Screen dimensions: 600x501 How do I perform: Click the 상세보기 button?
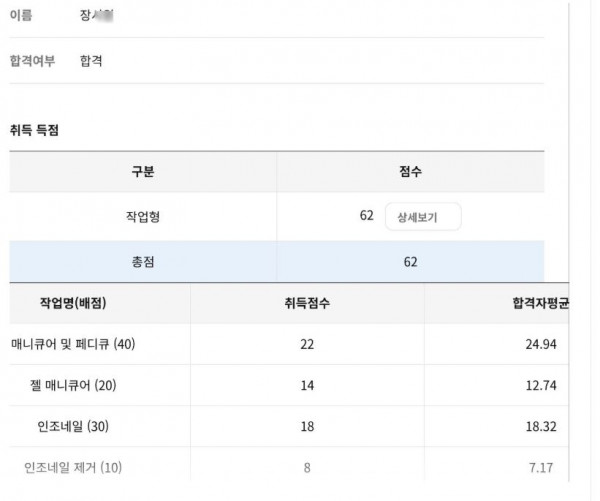423,217
